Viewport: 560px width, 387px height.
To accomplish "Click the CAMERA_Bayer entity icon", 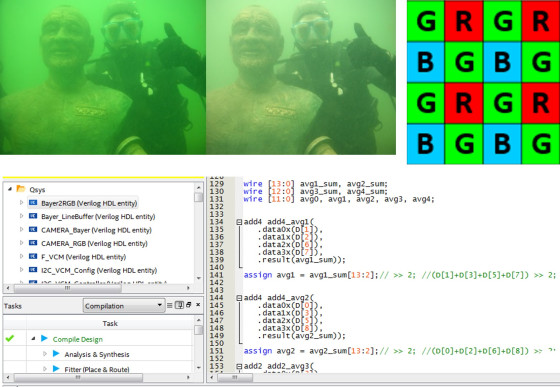I will click(33, 230).
